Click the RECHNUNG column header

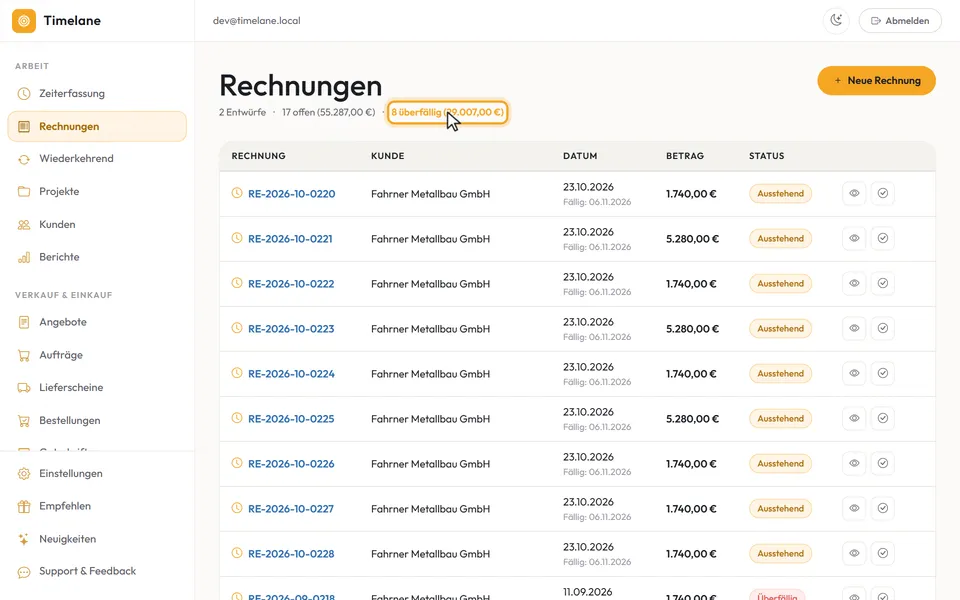258,156
